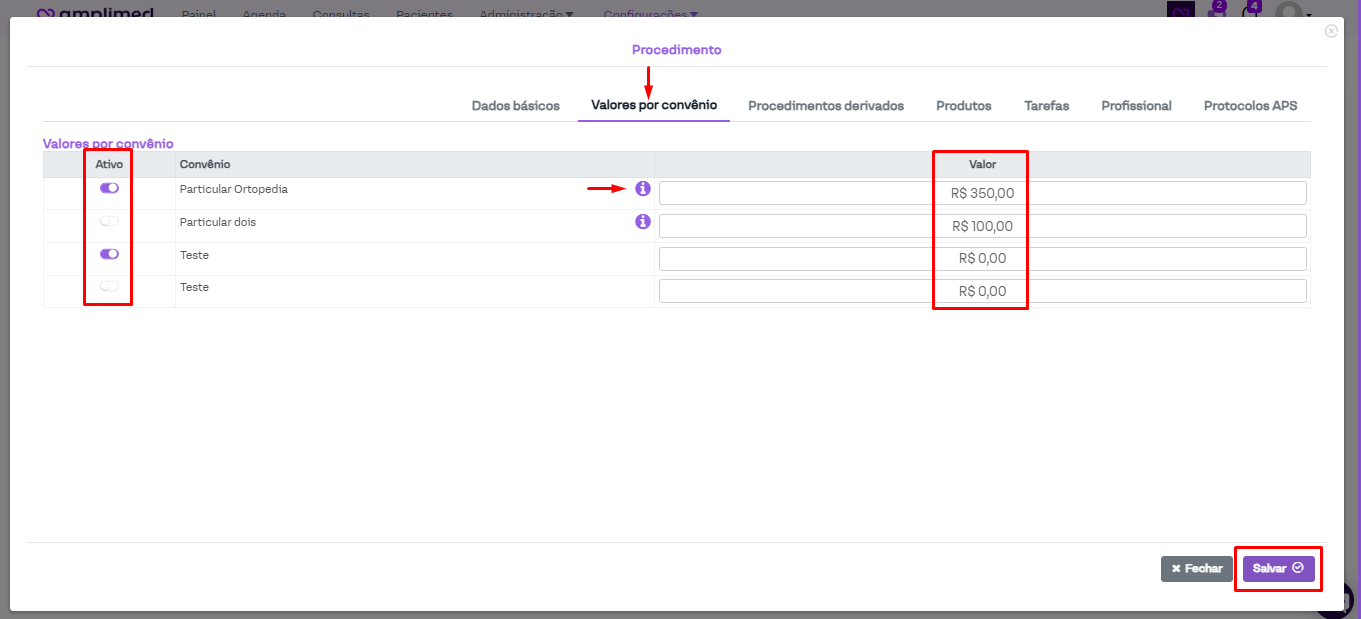Go to the Protocolos APS tab
Image resolution: width=1361 pixels, height=619 pixels.
(1250, 106)
